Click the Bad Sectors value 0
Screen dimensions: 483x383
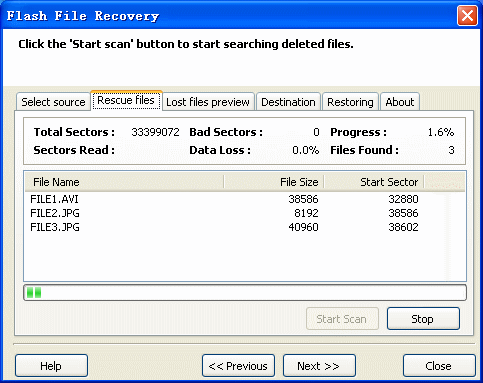point(316,132)
